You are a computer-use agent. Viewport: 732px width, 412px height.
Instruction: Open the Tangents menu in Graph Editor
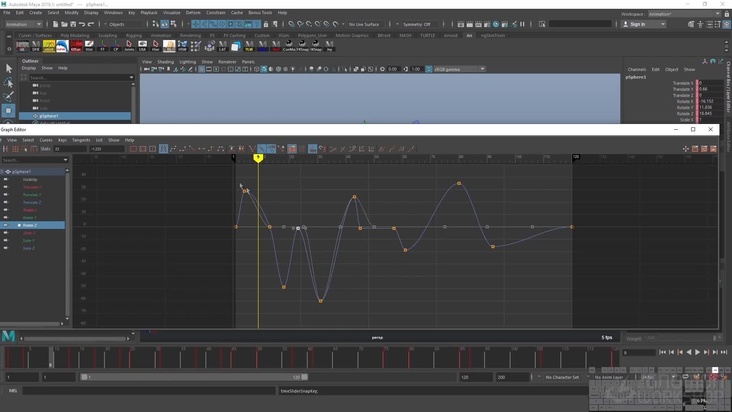pos(81,140)
